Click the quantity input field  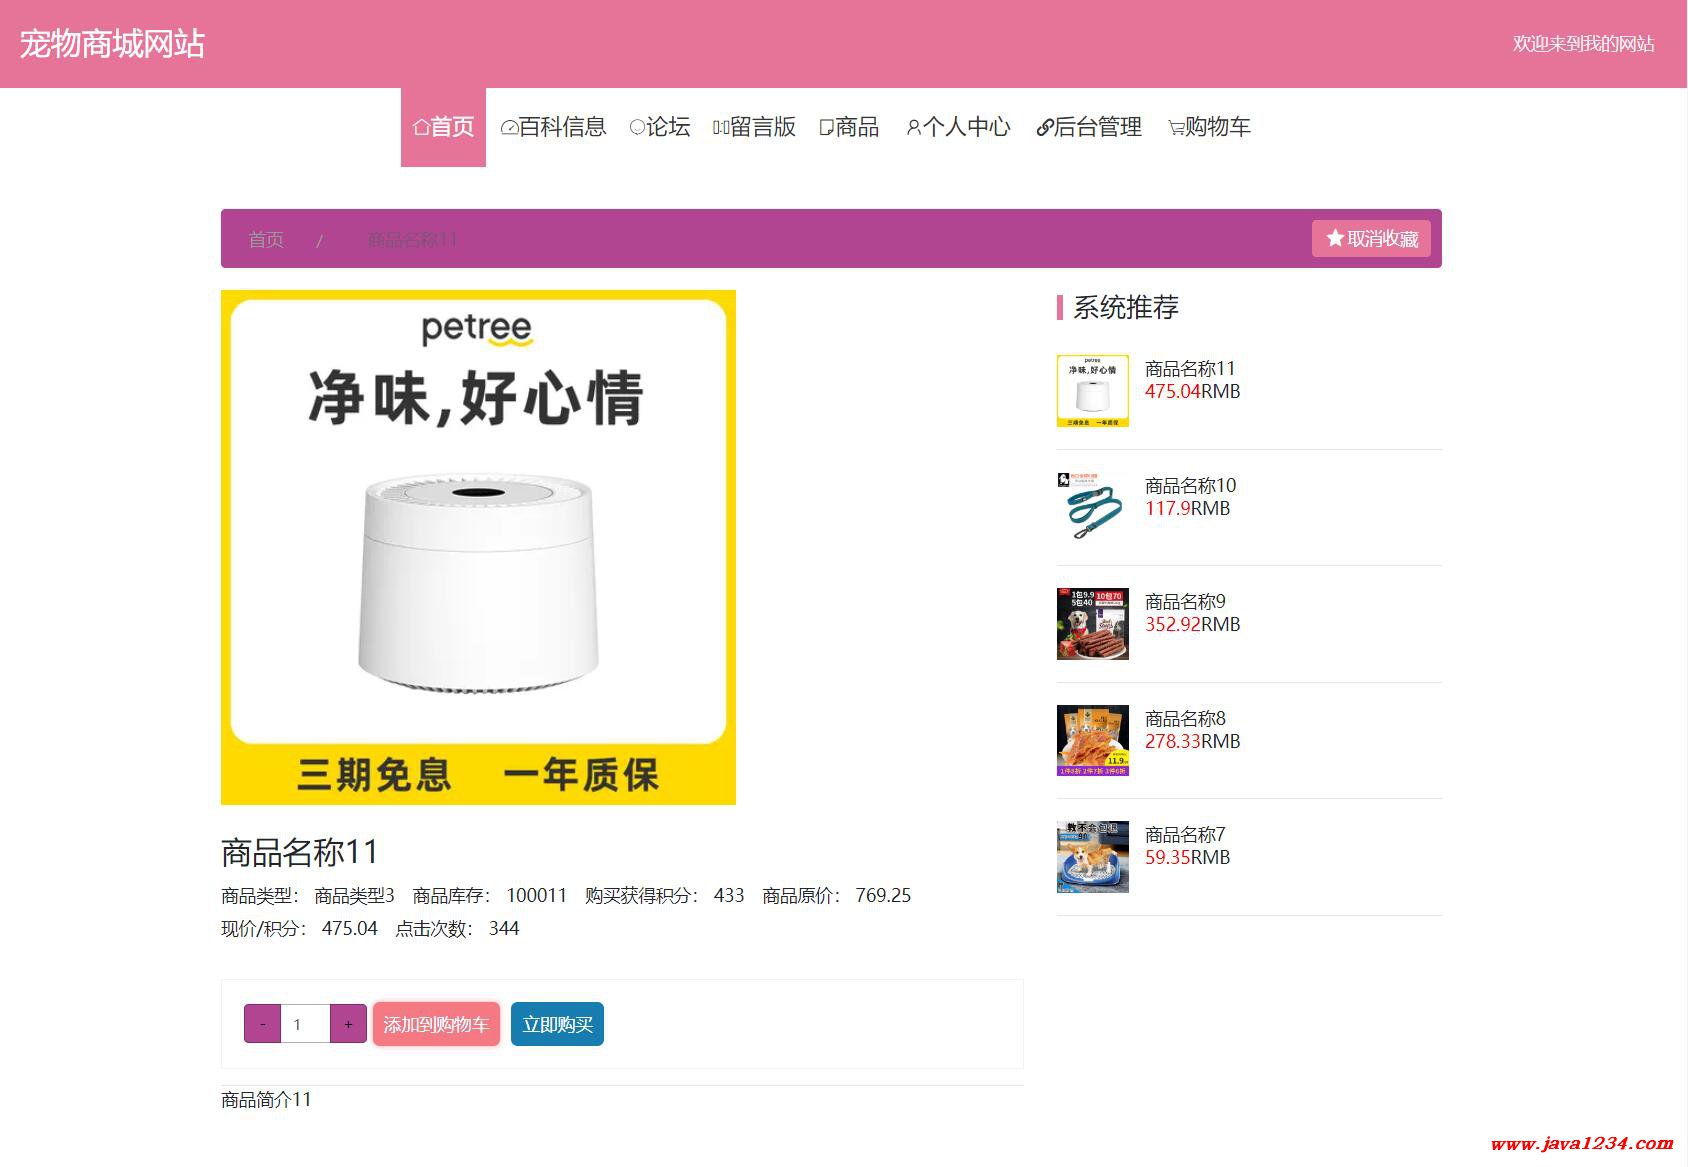[305, 1024]
